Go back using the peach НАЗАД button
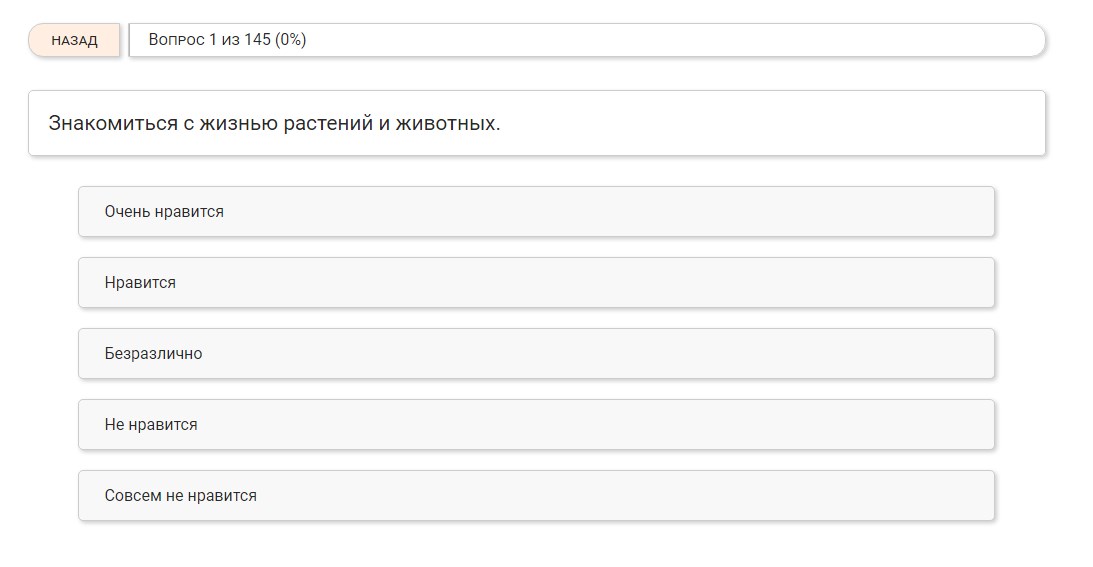Screen dimensions: 1093x567 (74, 41)
